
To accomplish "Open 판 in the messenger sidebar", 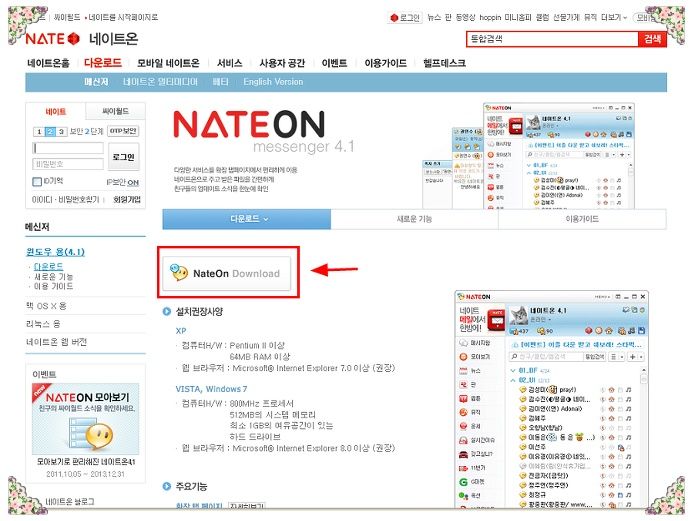I will pyautogui.click(x=468, y=384).
